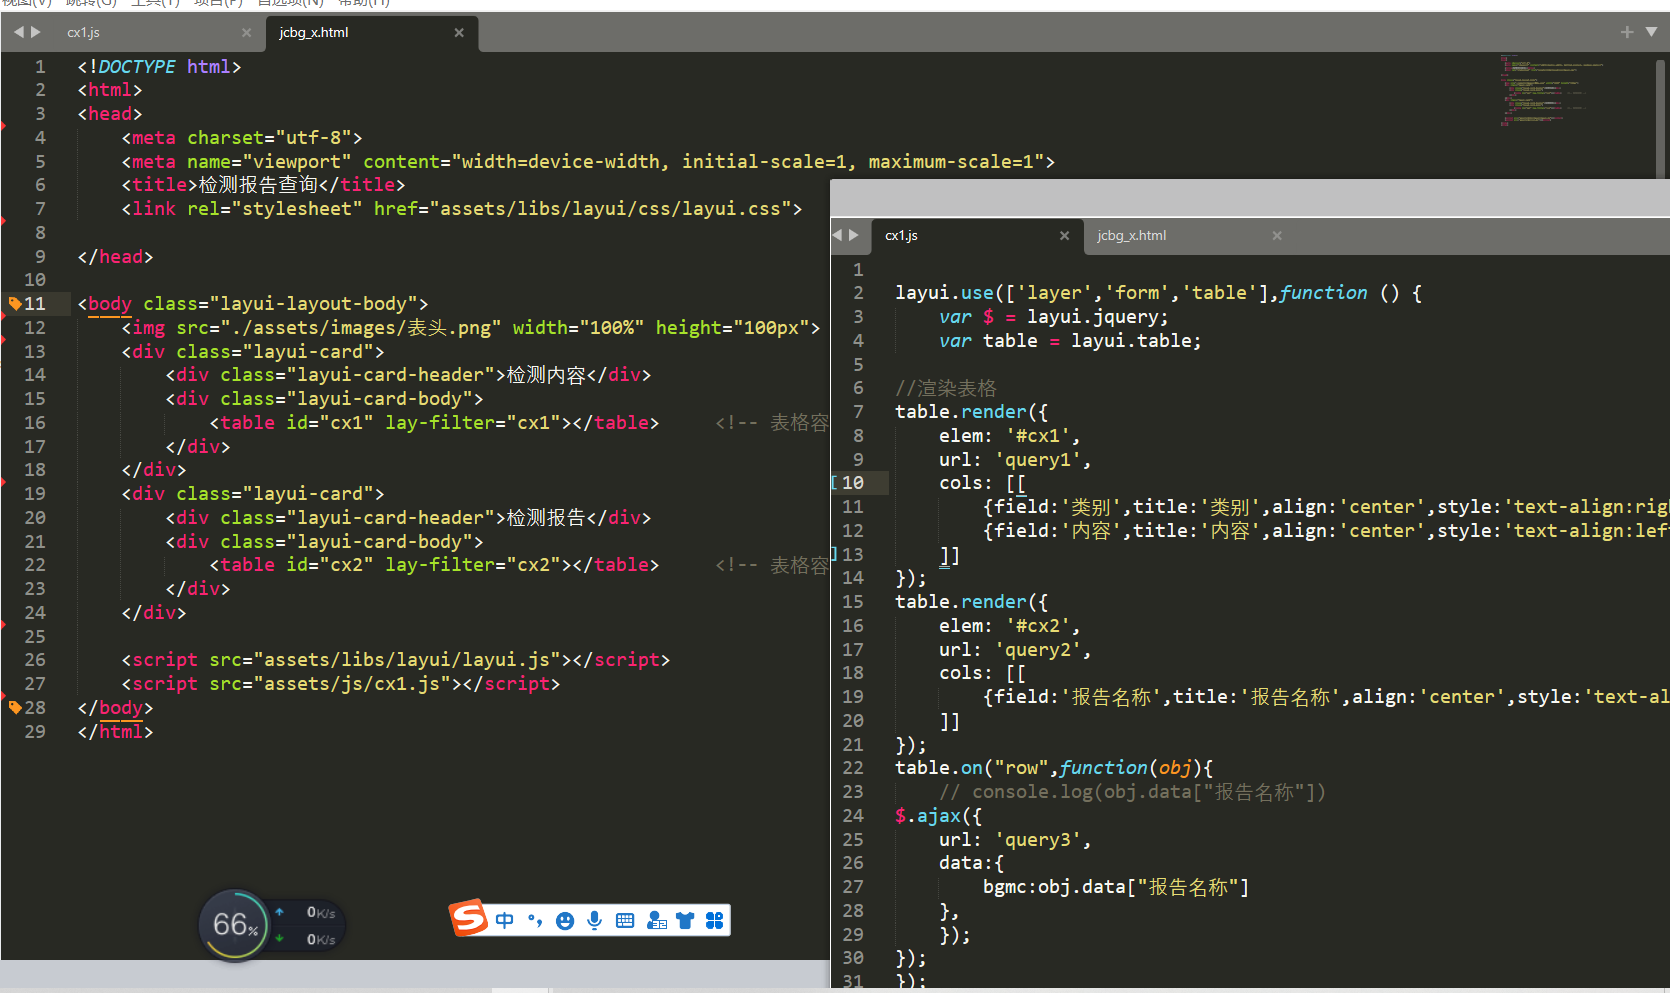Click $.ajax call on line 24
This screenshot has width=1670, height=993.
coord(938,815)
